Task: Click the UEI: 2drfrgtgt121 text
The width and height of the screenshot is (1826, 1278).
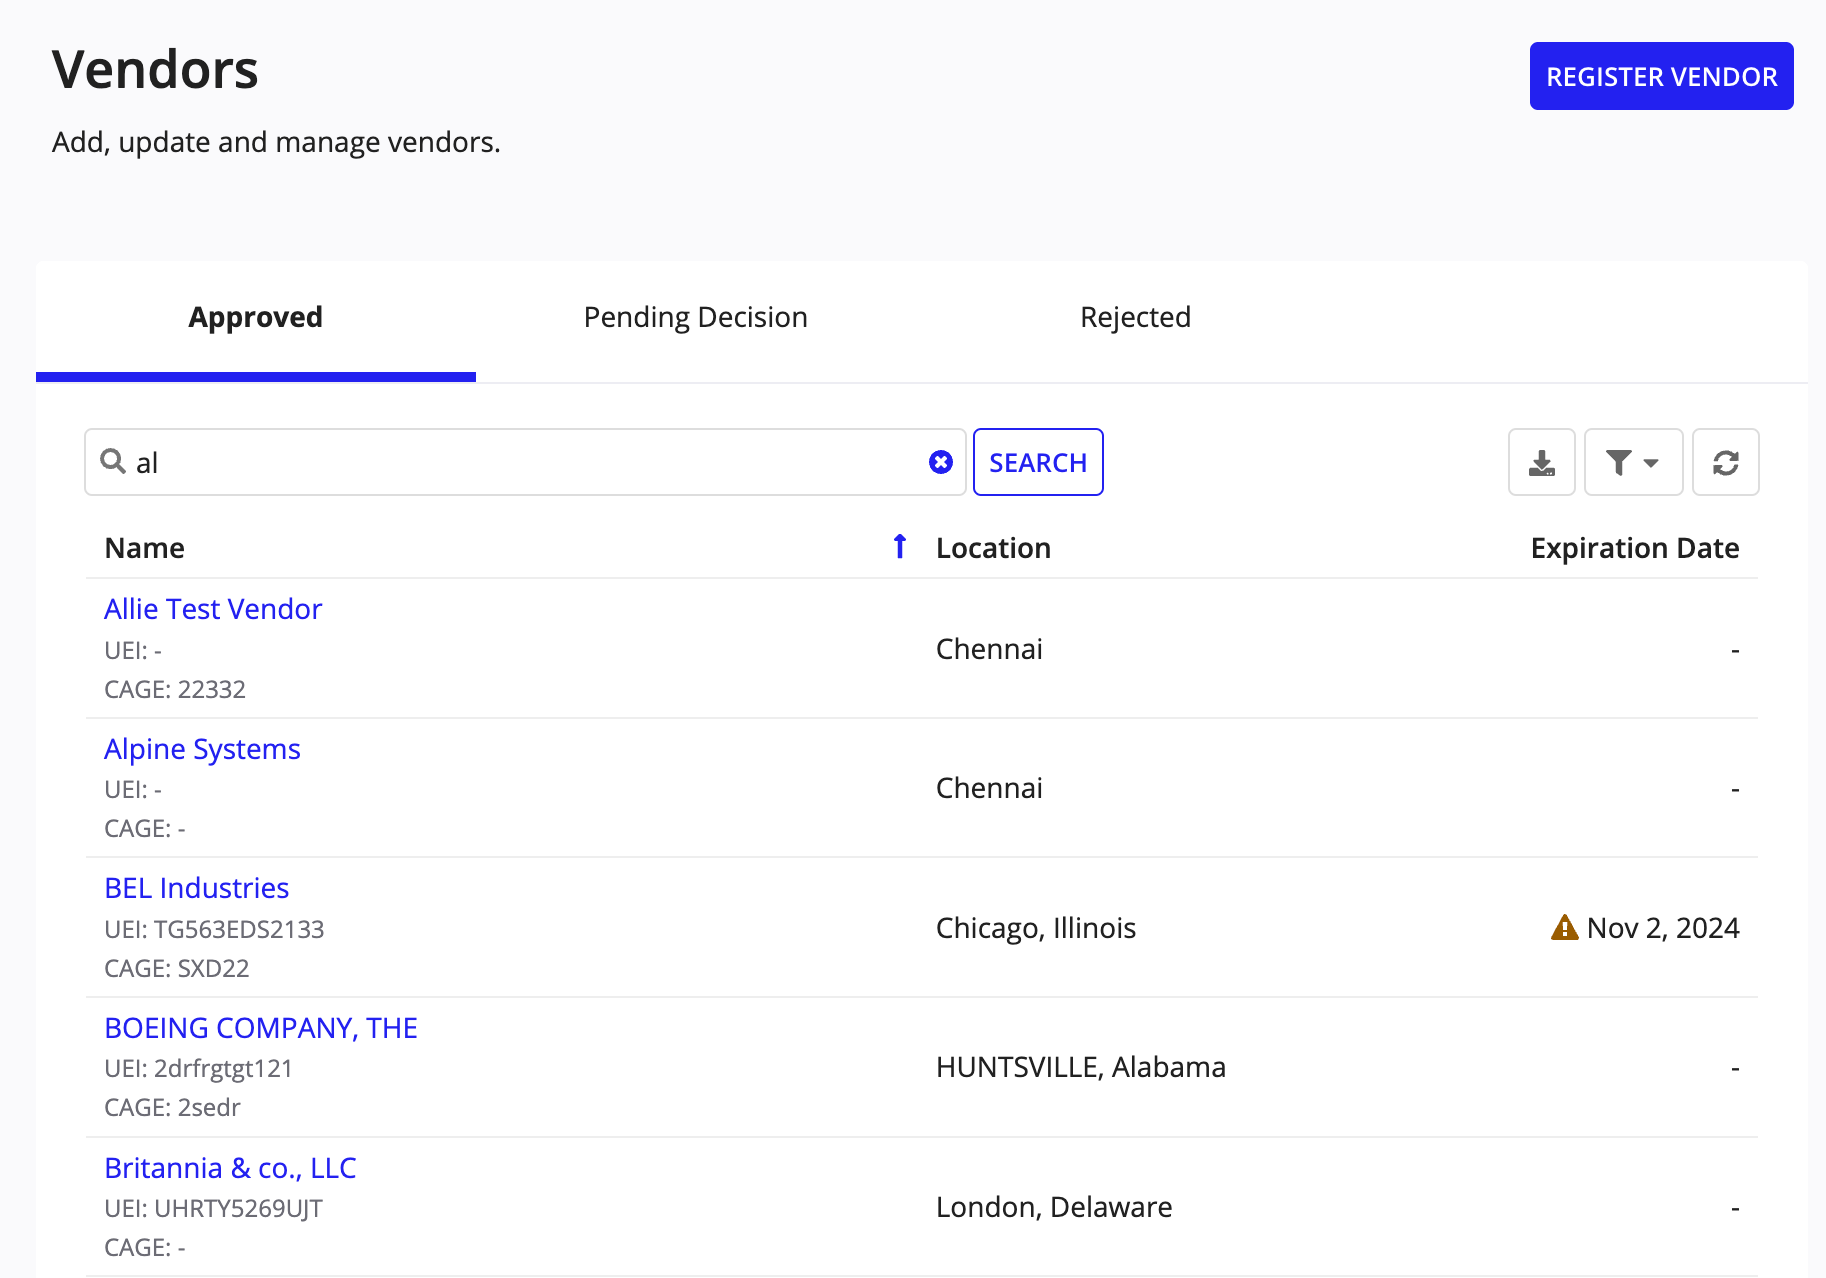Action: tap(198, 1068)
